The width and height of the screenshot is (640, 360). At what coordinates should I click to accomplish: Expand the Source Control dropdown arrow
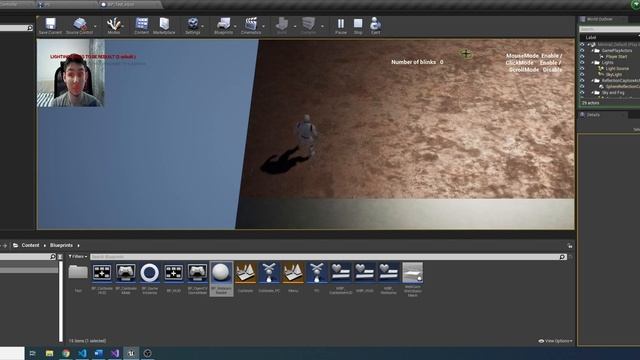click(95, 27)
